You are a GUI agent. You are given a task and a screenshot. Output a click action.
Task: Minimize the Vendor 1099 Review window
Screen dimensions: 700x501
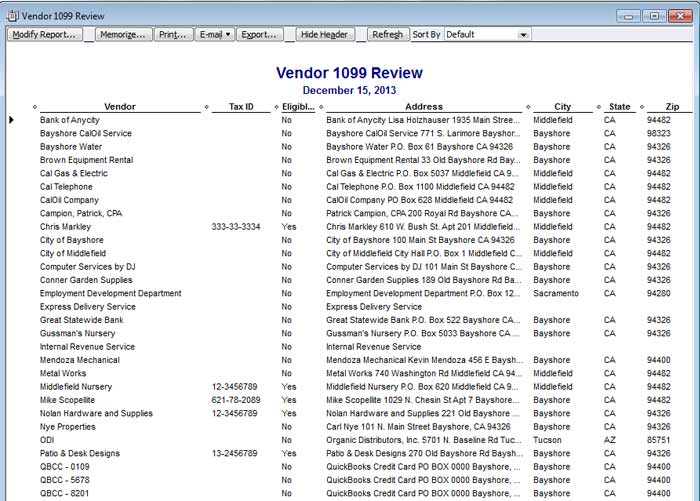[628, 16]
